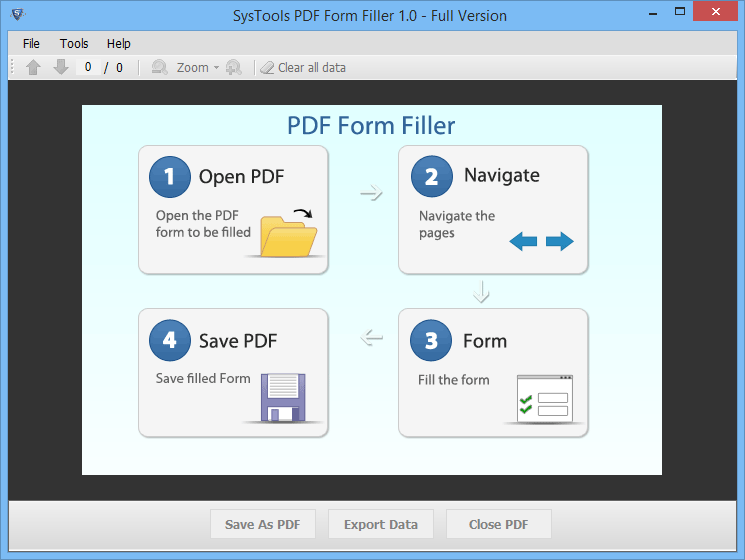This screenshot has height=560, width=745.
Task: Click the 'Navigate' heading
Action: click(502, 175)
